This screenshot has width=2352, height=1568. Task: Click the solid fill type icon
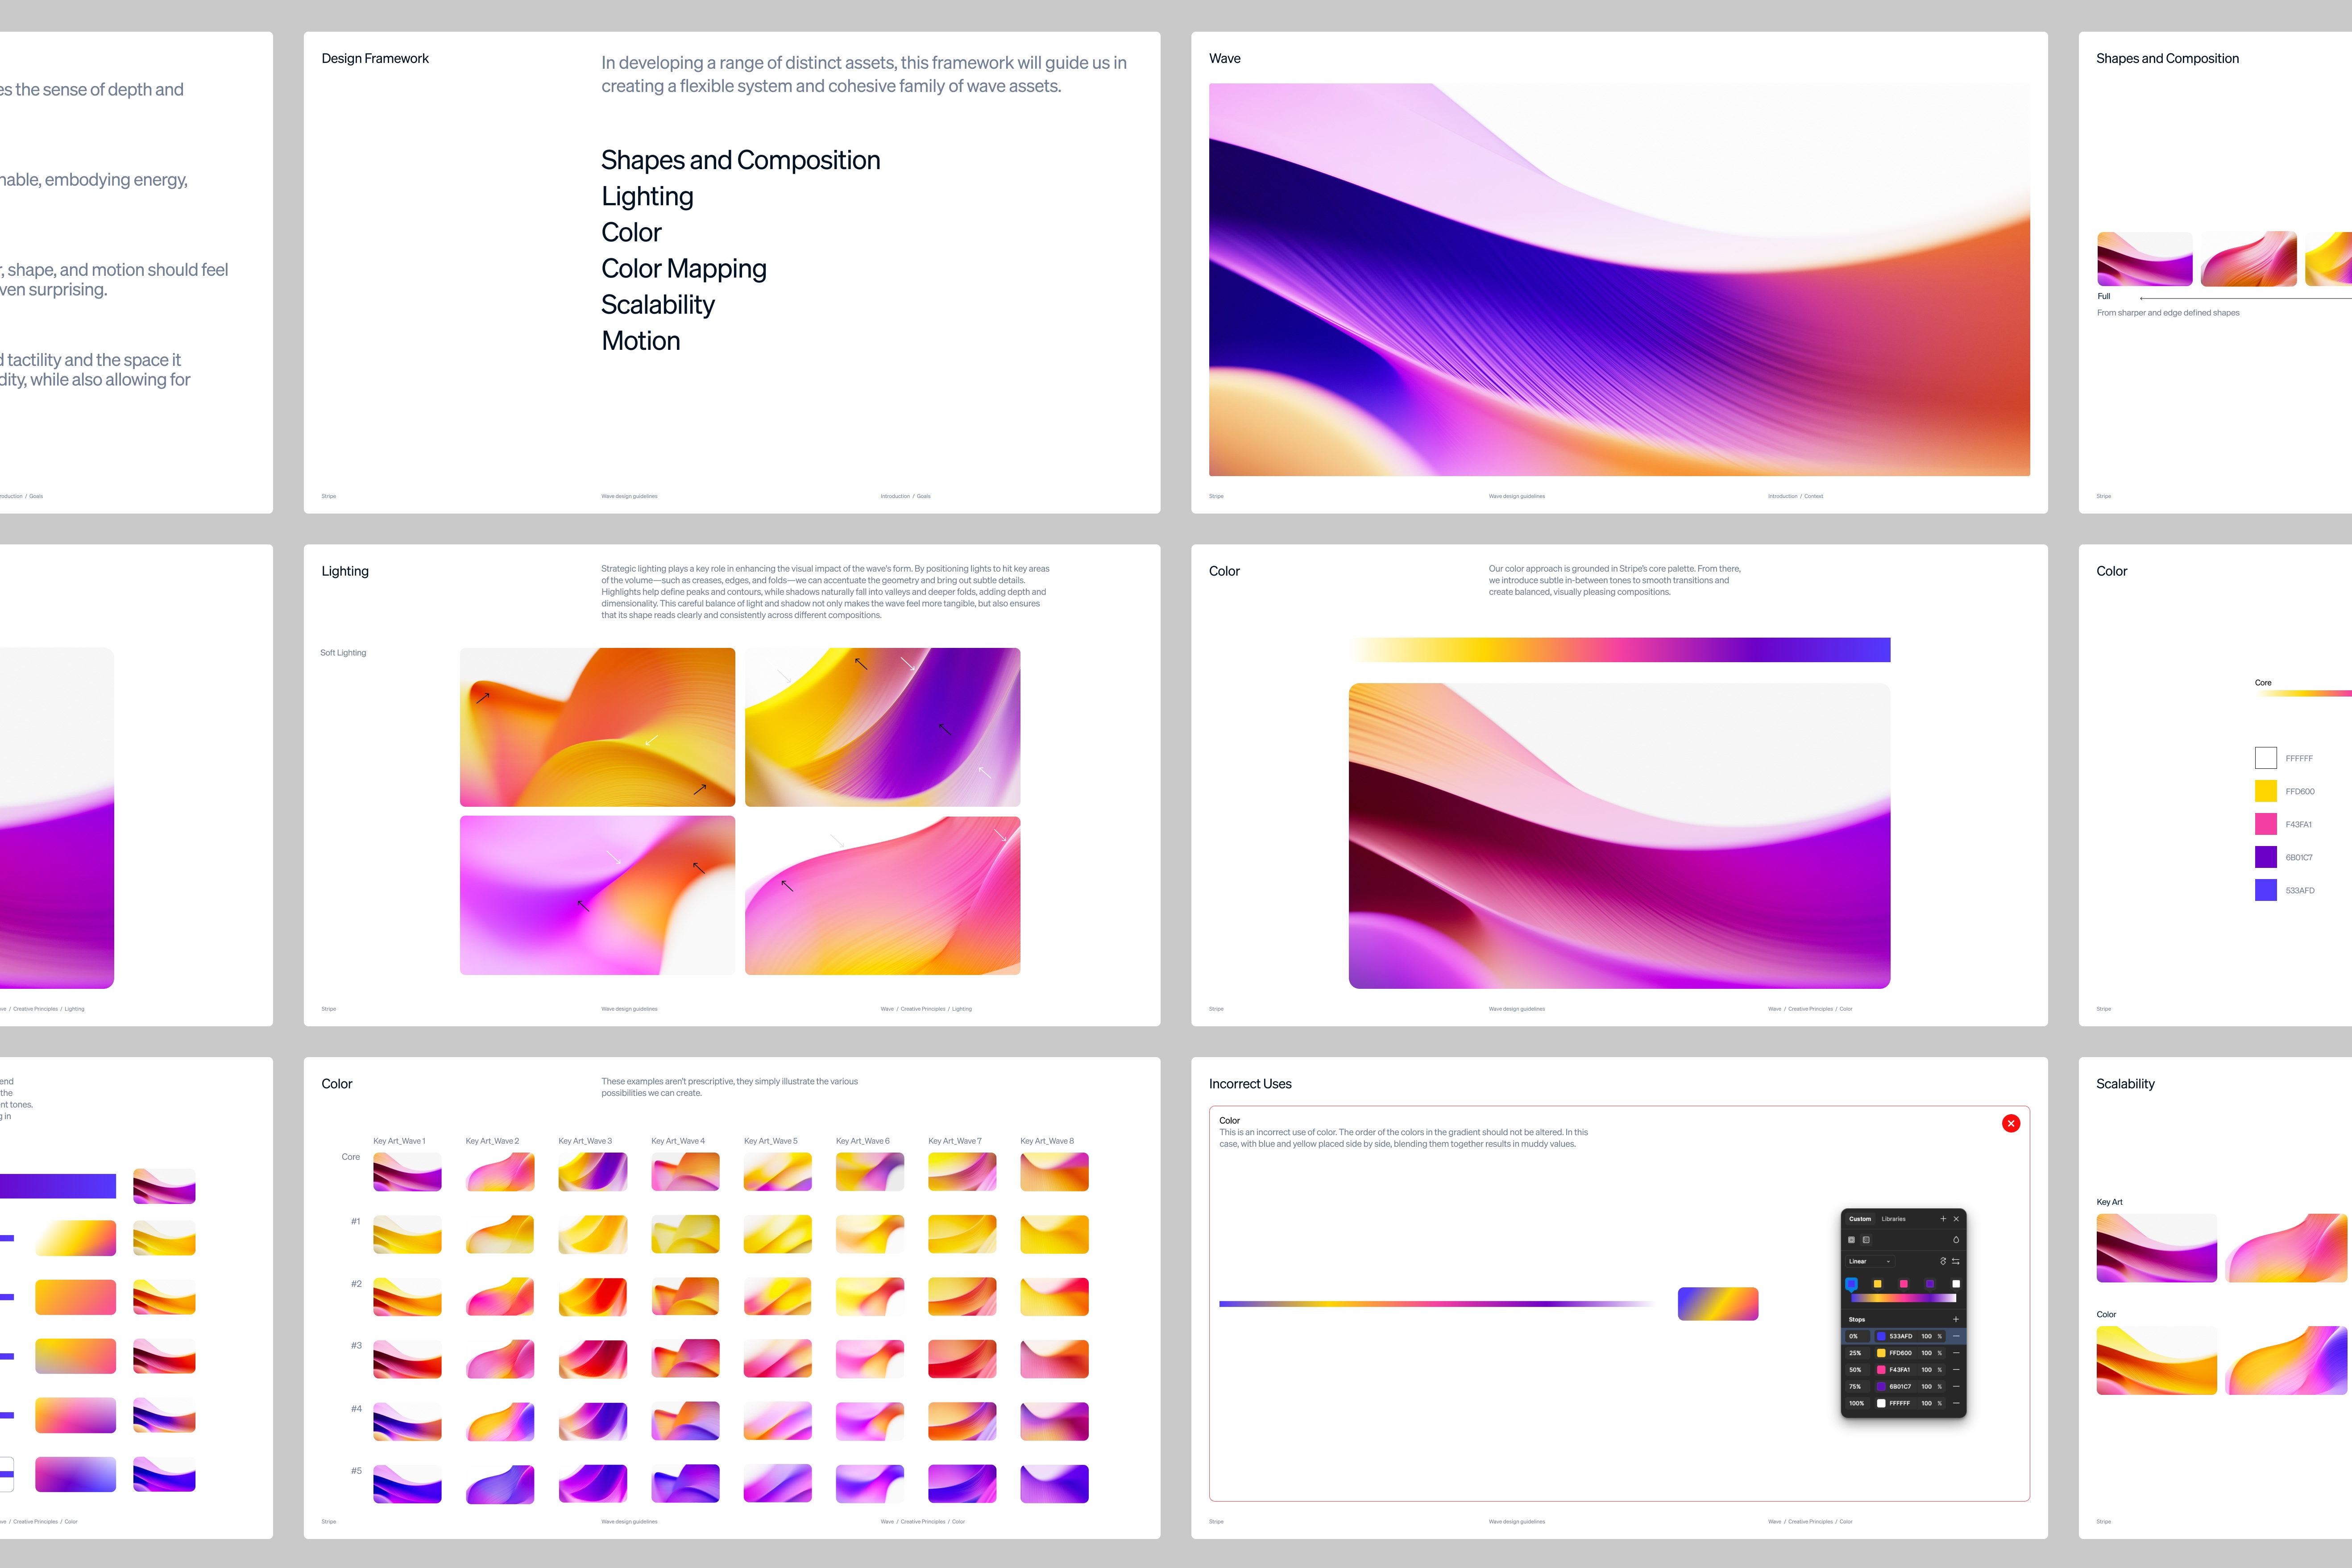pos(1852,1240)
